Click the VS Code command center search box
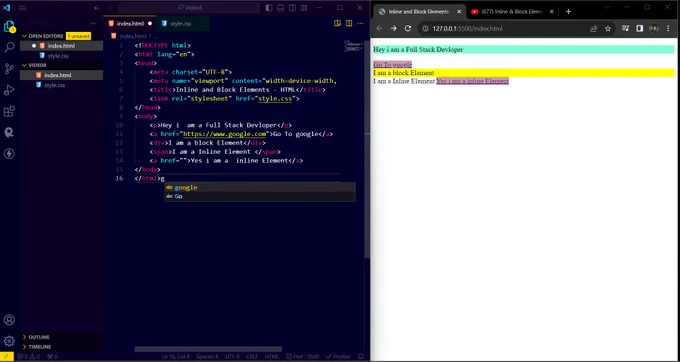 (x=189, y=8)
